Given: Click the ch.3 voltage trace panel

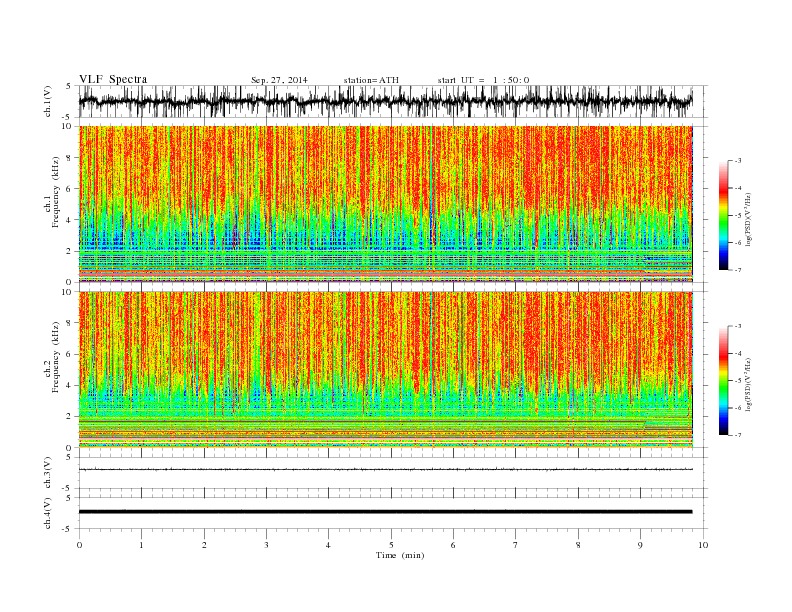Looking at the screenshot, I should tap(392, 473).
